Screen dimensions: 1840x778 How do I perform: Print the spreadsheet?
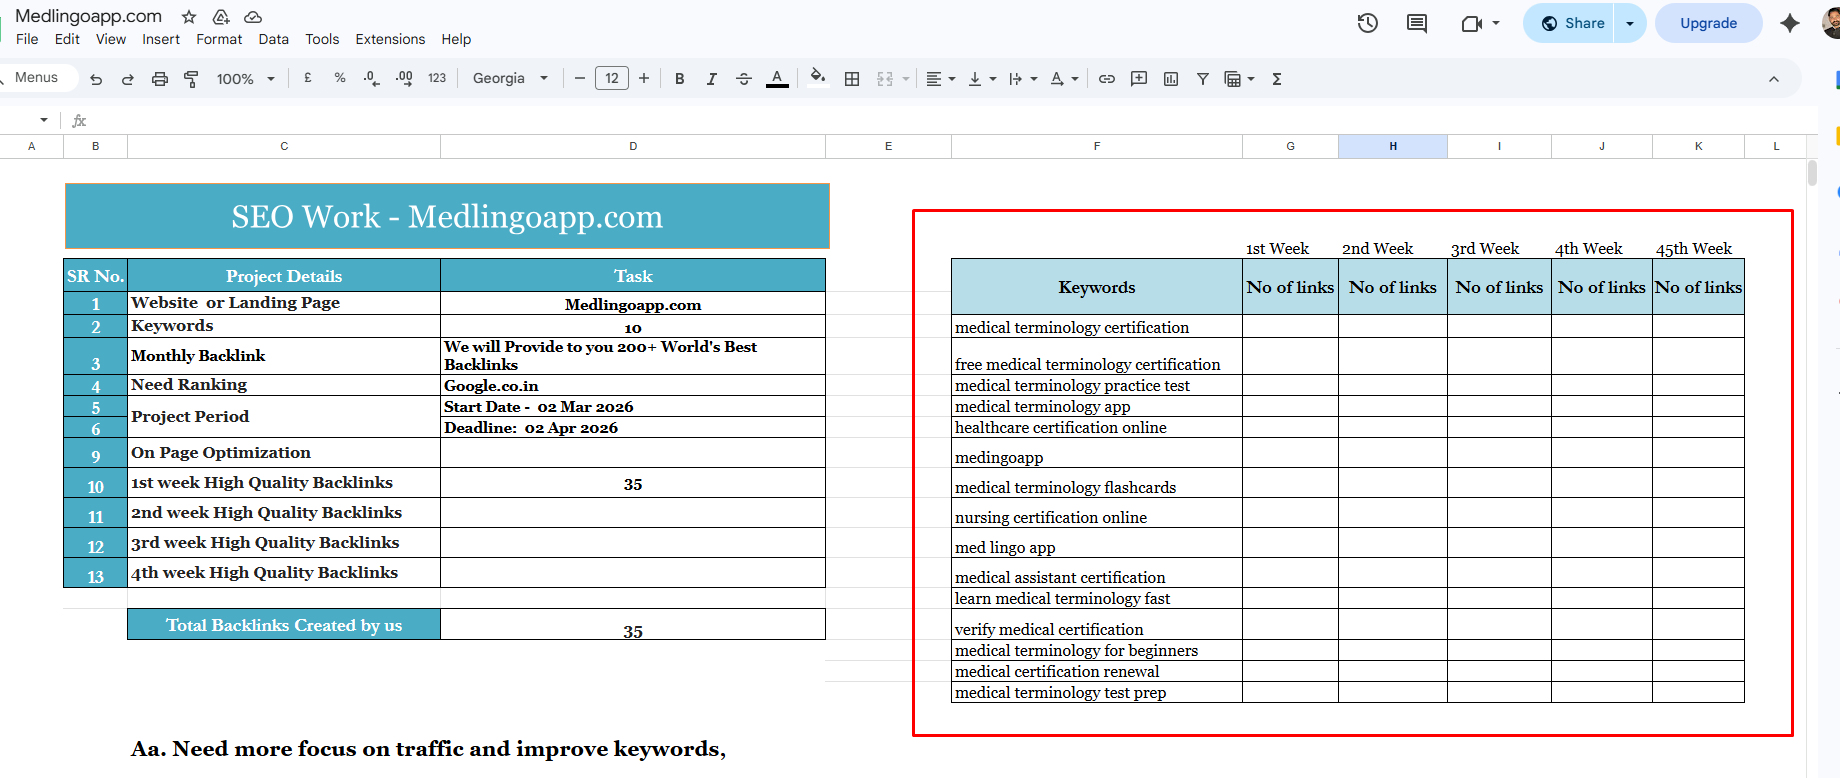159,79
